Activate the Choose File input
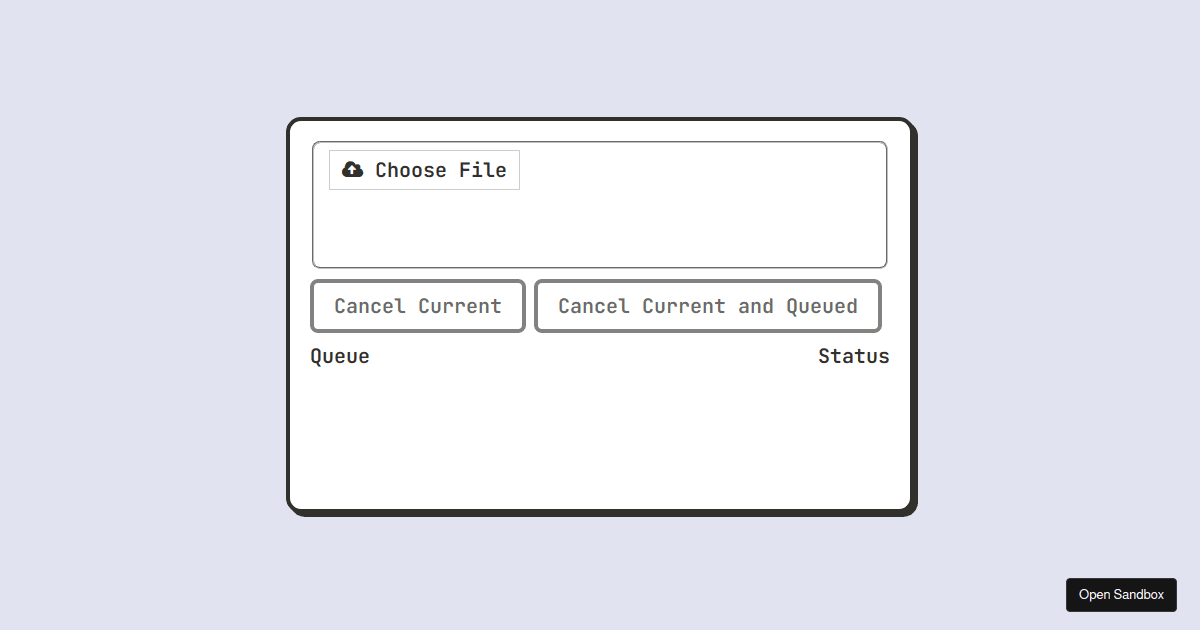 point(424,169)
